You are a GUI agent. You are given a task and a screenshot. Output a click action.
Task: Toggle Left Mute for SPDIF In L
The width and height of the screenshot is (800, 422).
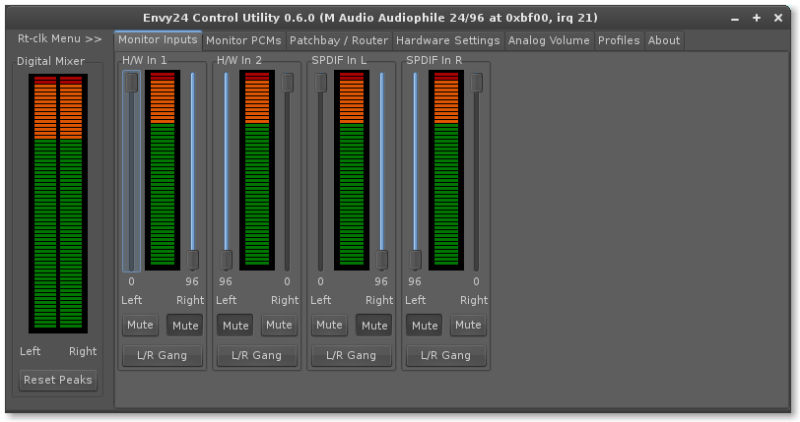tap(329, 325)
